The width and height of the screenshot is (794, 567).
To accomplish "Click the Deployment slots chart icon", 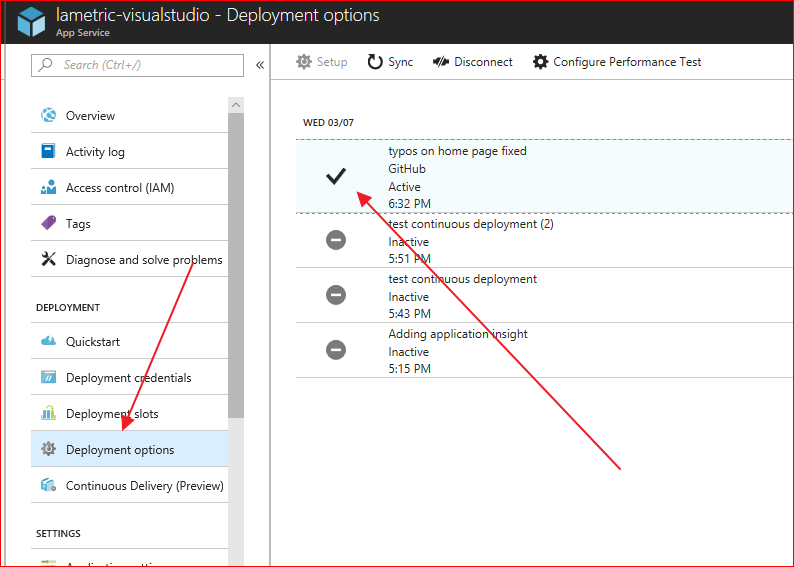I will pyautogui.click(x=48, y=414).
